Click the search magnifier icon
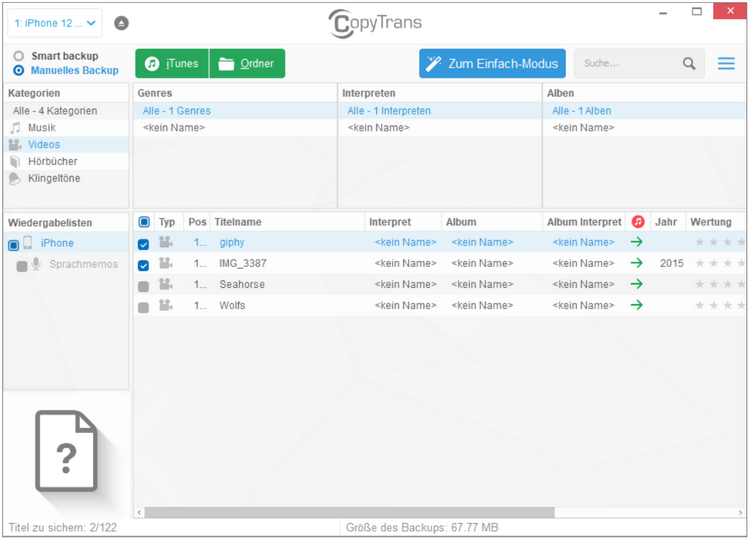This screenshot has width=750, height=540. pos(689,63)
